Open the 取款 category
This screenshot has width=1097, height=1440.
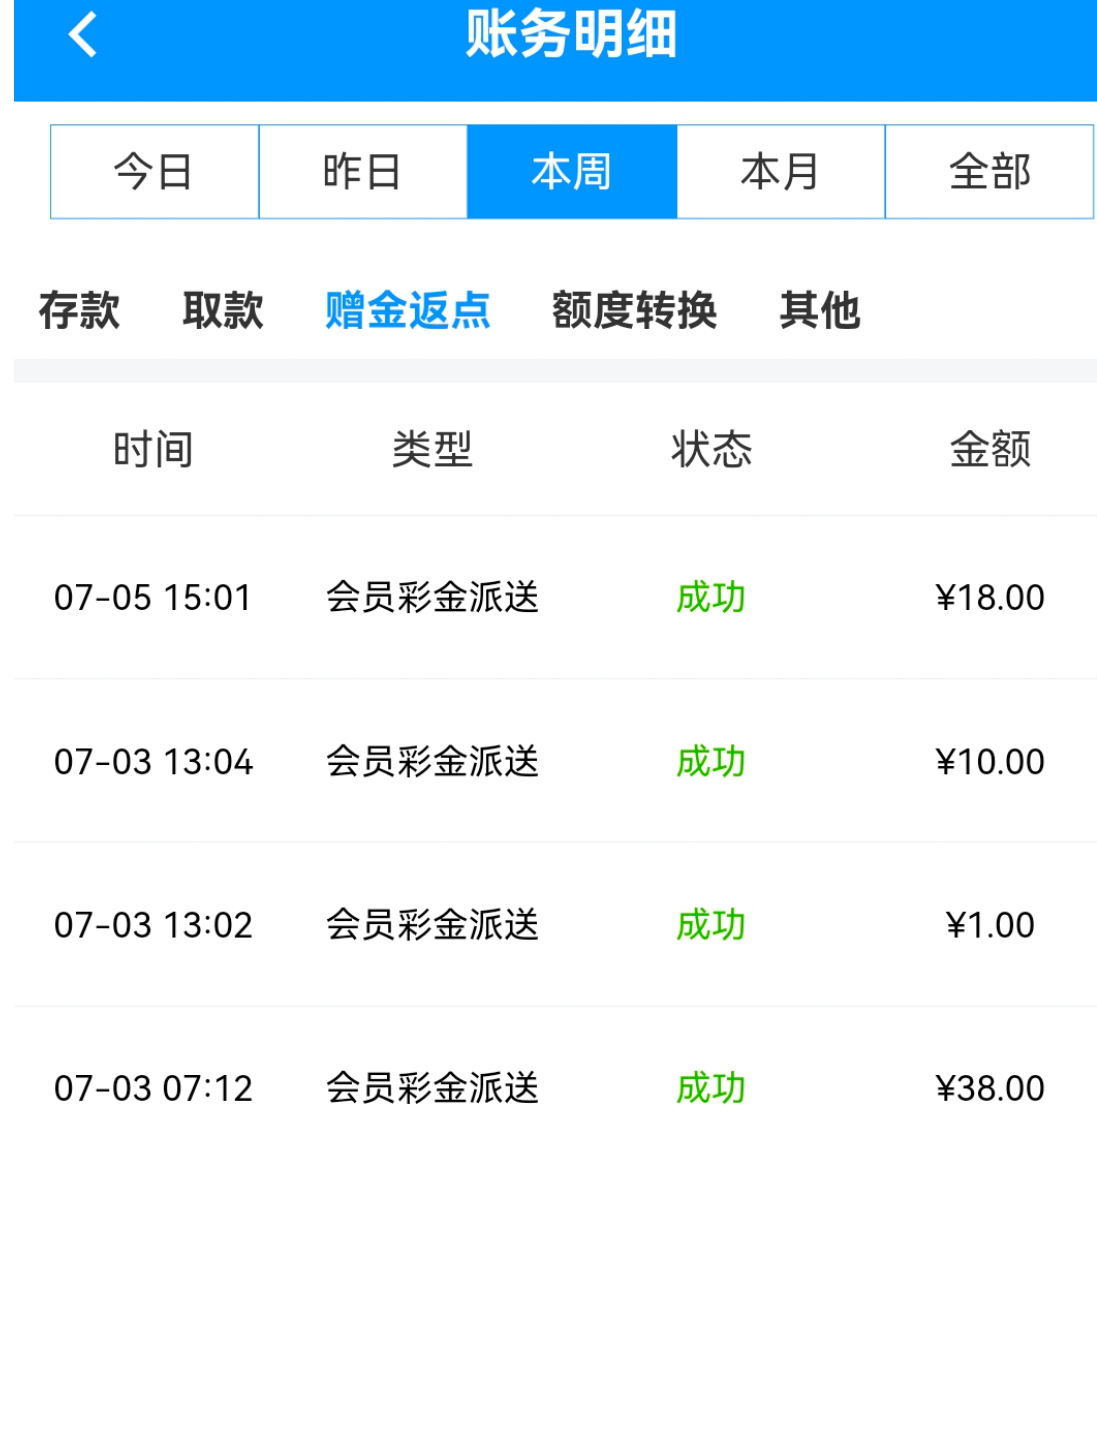click(223, 310)
